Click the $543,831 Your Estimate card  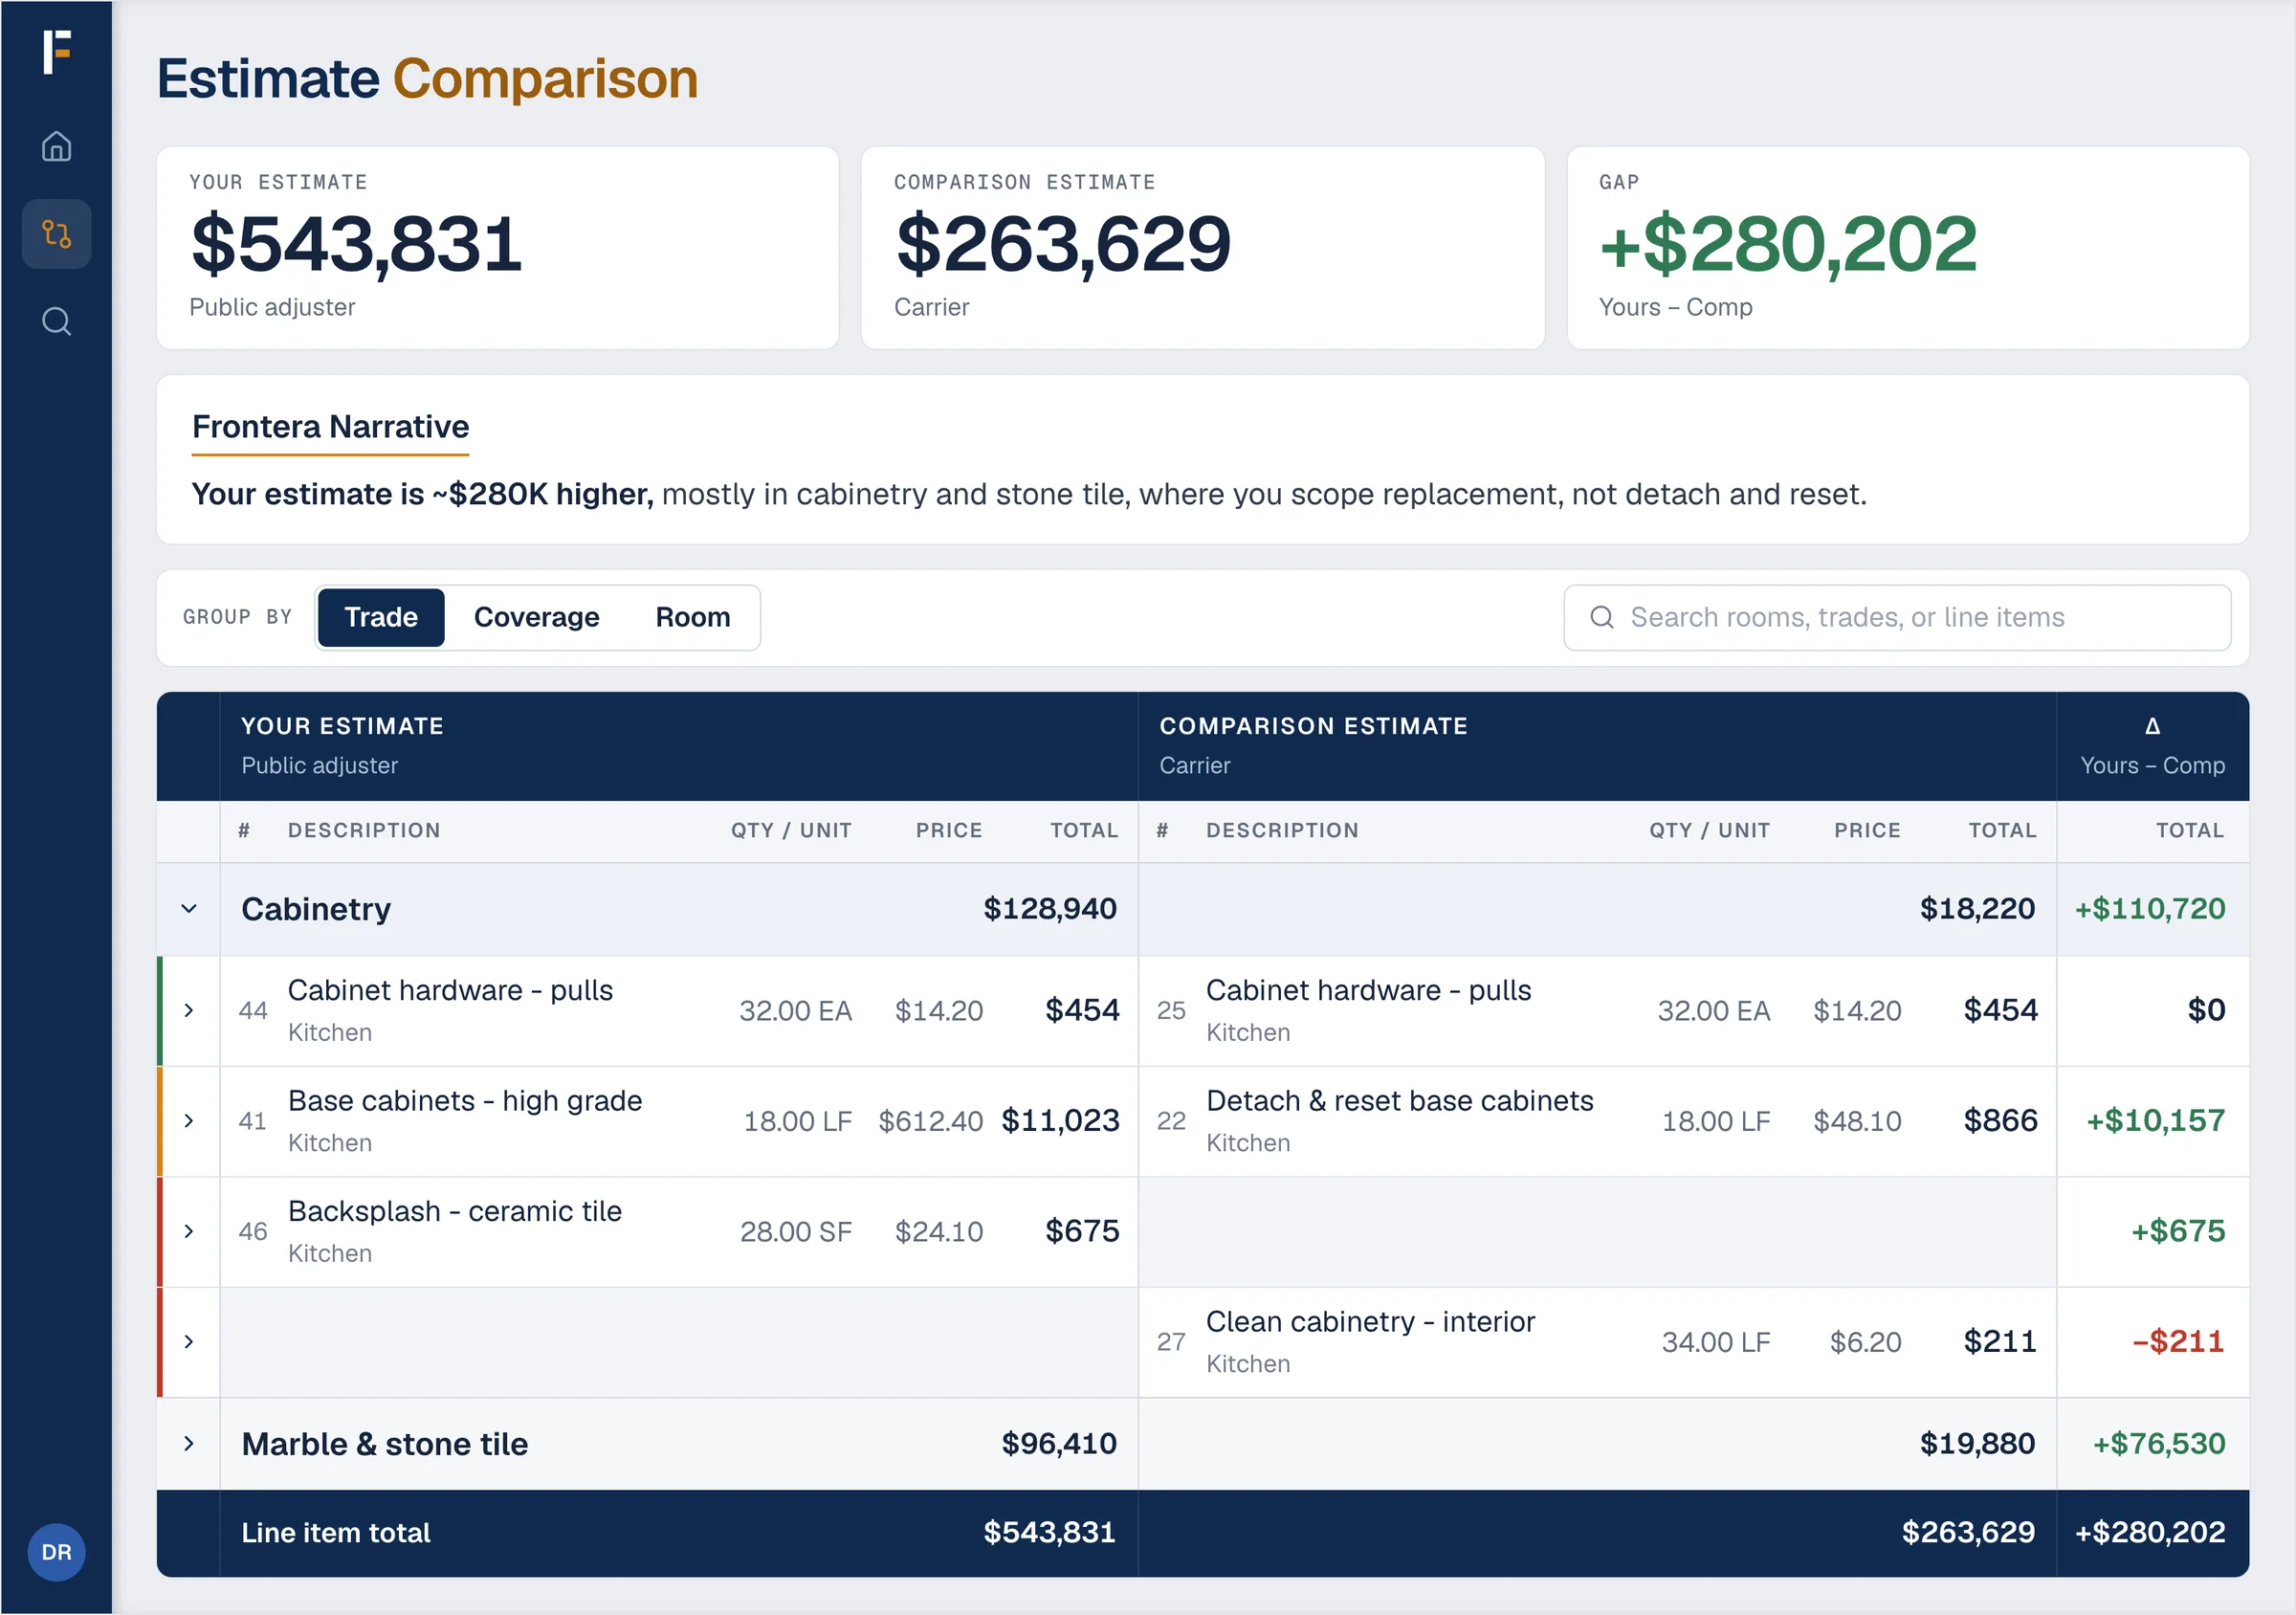tap(497, 248)
